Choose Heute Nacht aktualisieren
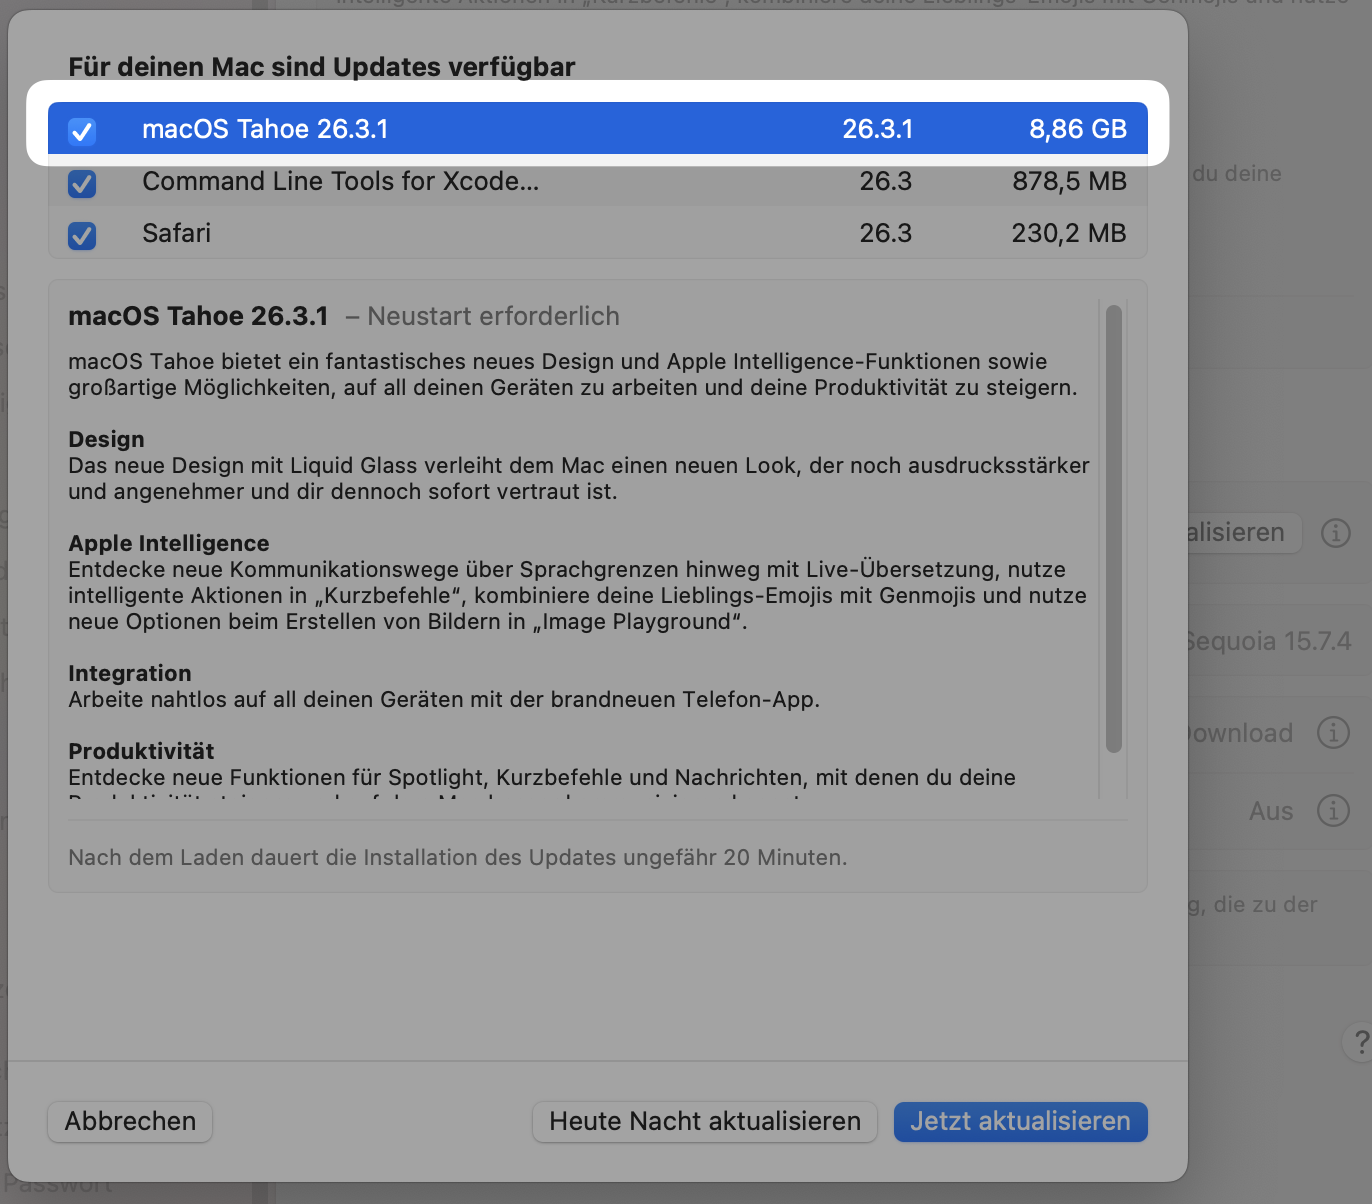1372x1204 pixels. click(x=705, y=1121)
